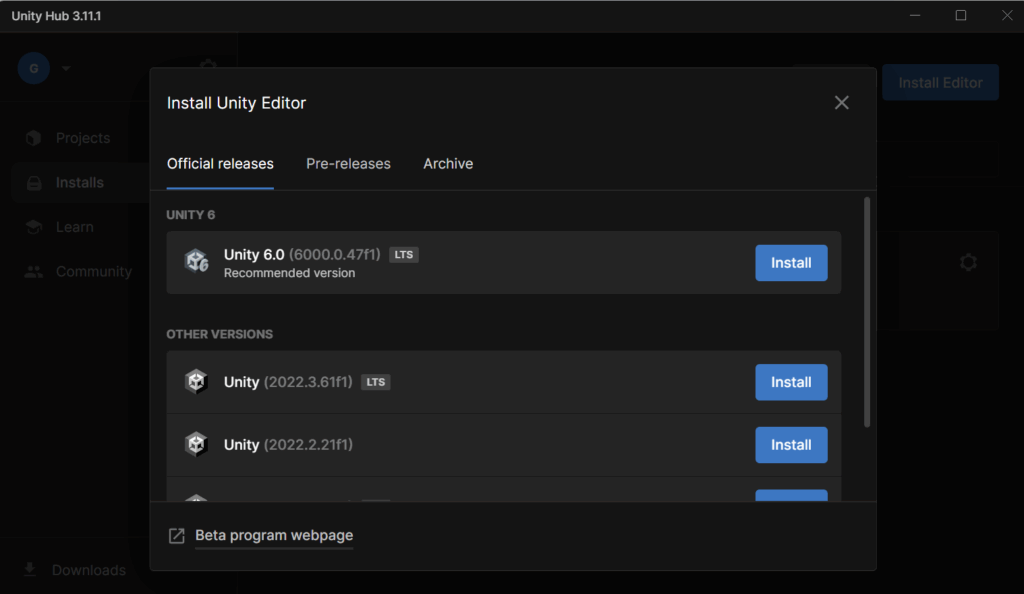Go to Installs in the sidebar
The image size is (1024, 594).
pos(80,183)
